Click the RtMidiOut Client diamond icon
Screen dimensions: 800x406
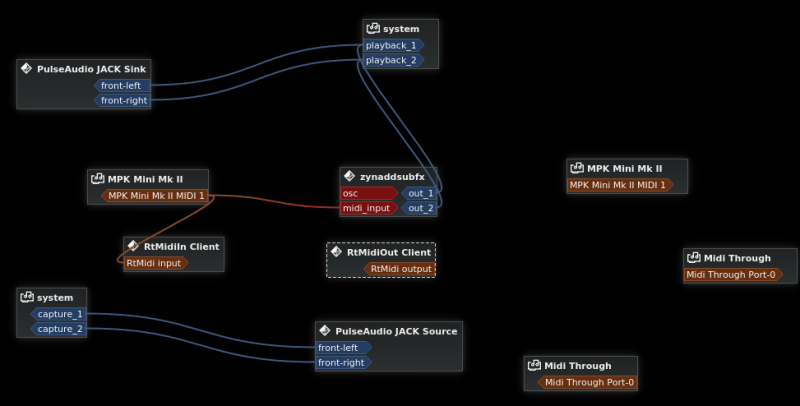336,251
